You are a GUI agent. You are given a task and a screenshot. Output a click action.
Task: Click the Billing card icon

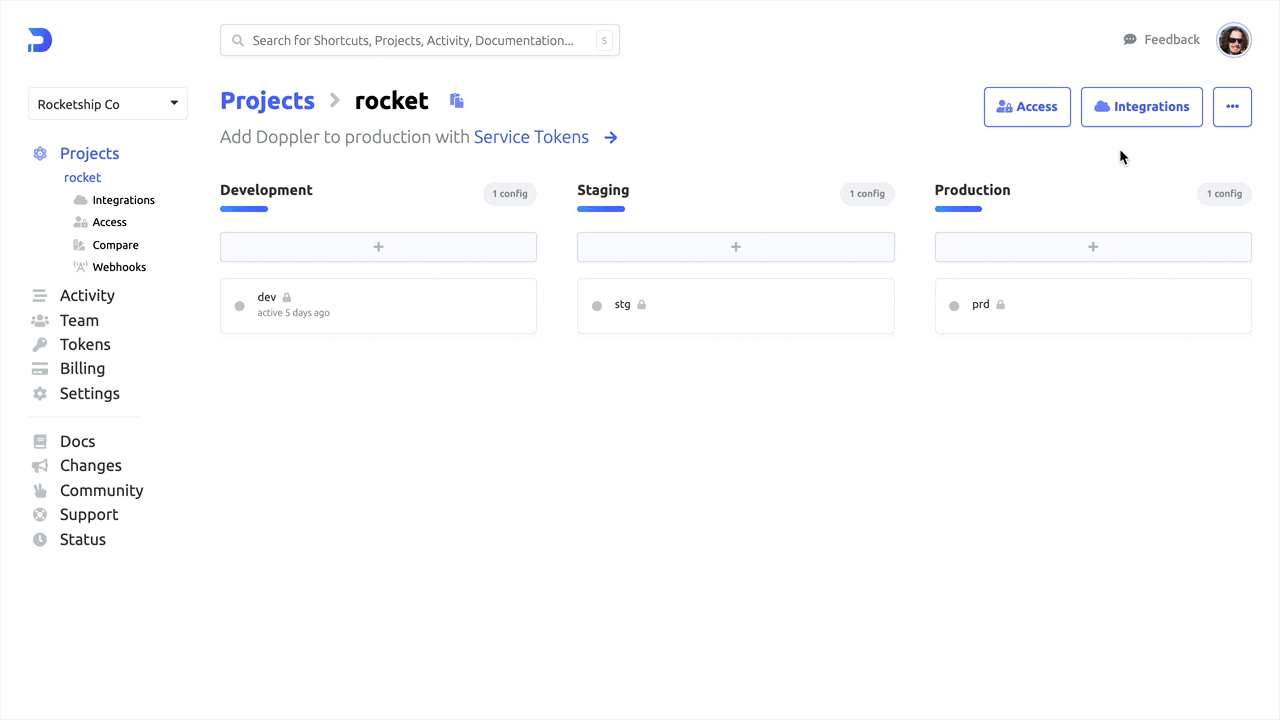pyautogui.click(x=40, y=368)
